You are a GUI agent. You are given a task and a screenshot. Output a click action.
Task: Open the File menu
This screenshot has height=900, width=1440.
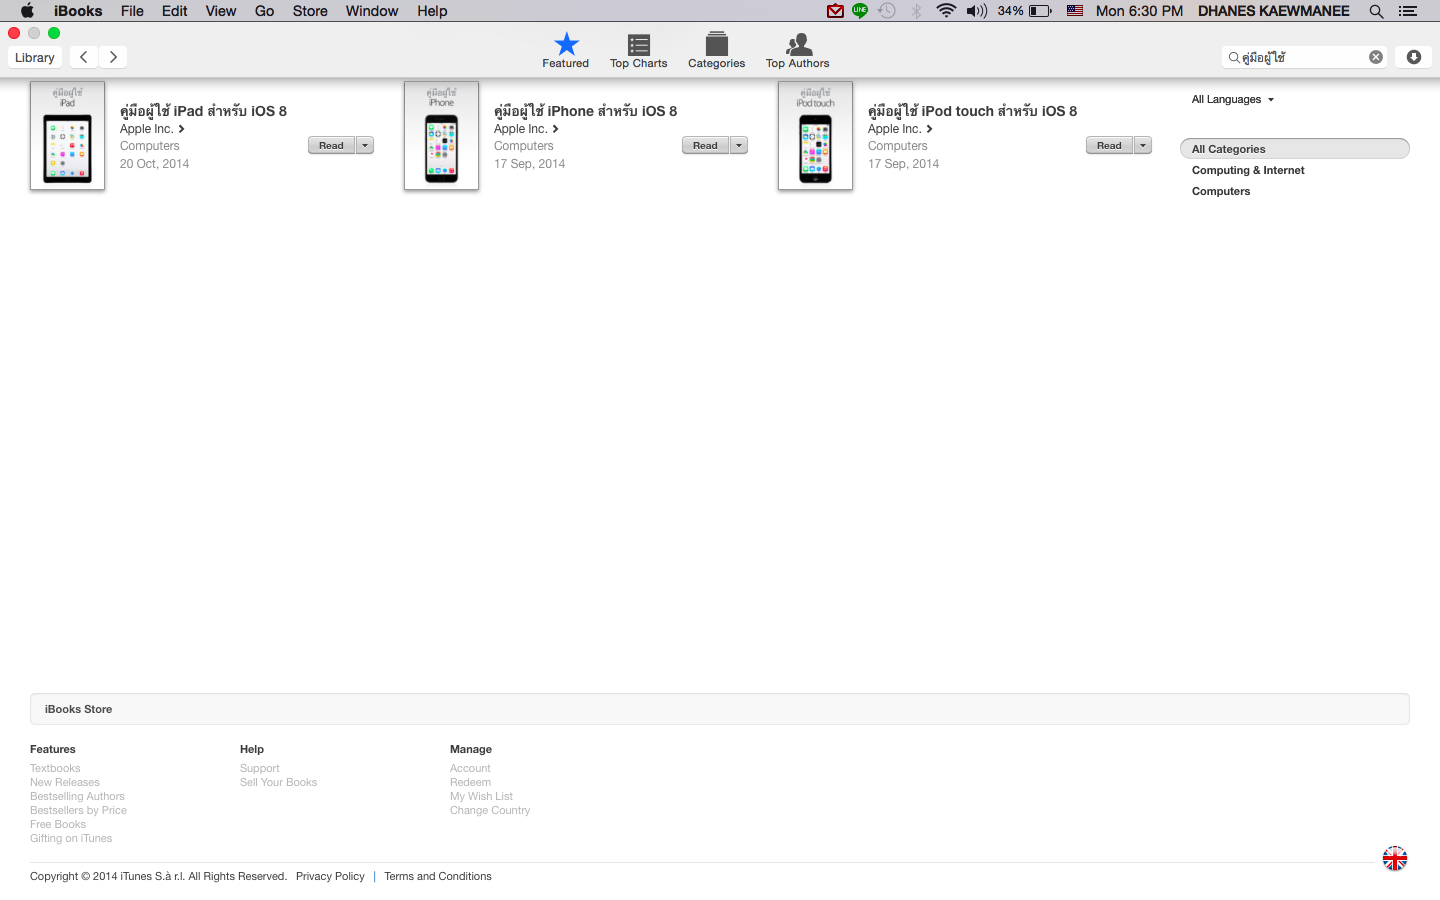click(132, 11)
